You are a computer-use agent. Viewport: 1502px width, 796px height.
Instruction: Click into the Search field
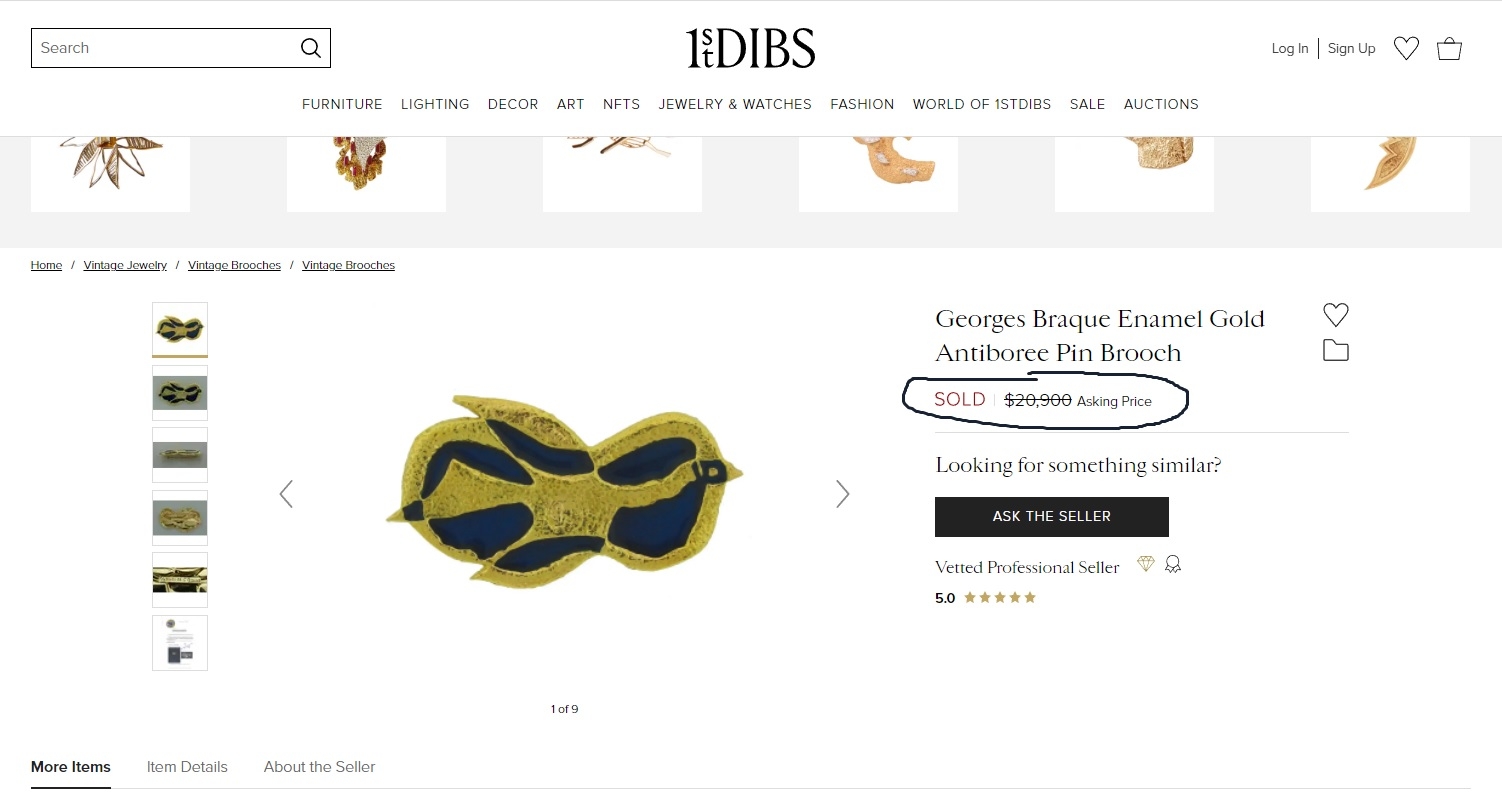(165, 48)
